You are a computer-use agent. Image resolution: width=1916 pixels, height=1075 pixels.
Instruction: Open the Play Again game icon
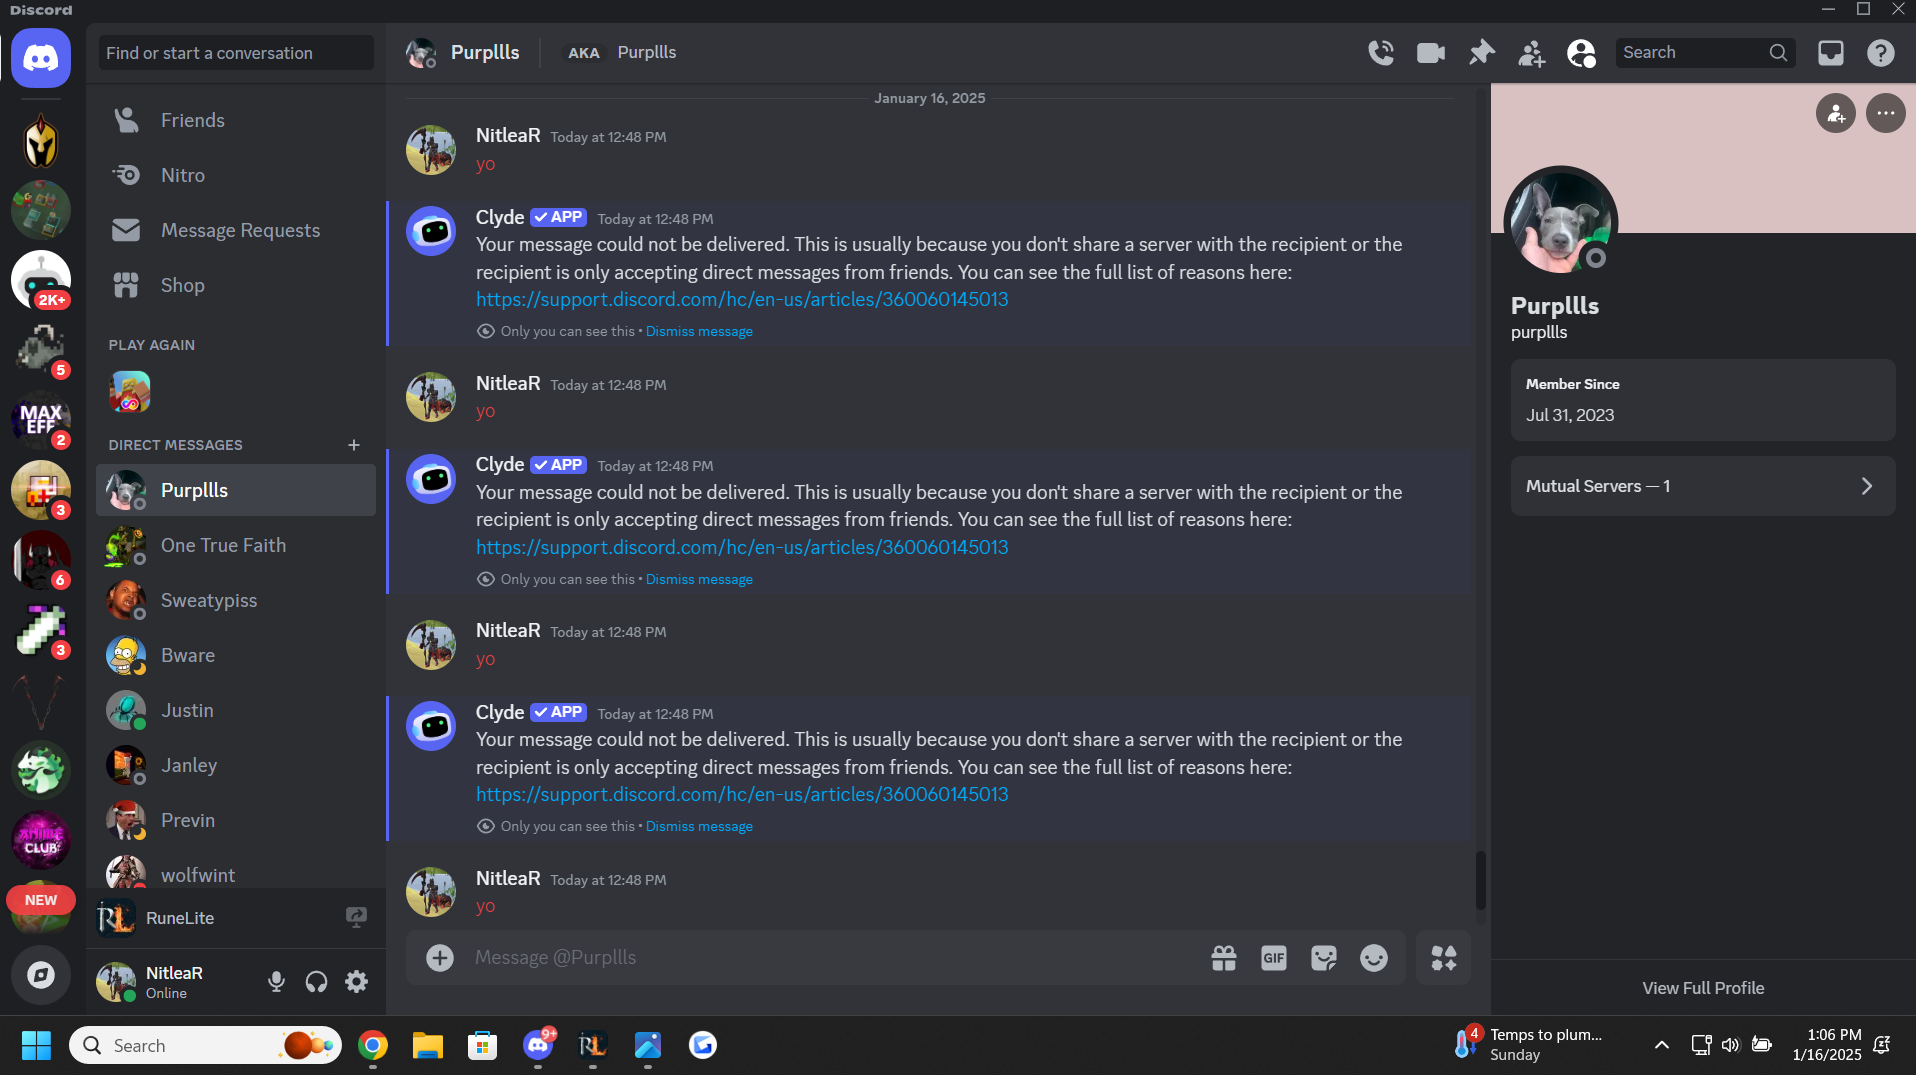click(130, 392)
